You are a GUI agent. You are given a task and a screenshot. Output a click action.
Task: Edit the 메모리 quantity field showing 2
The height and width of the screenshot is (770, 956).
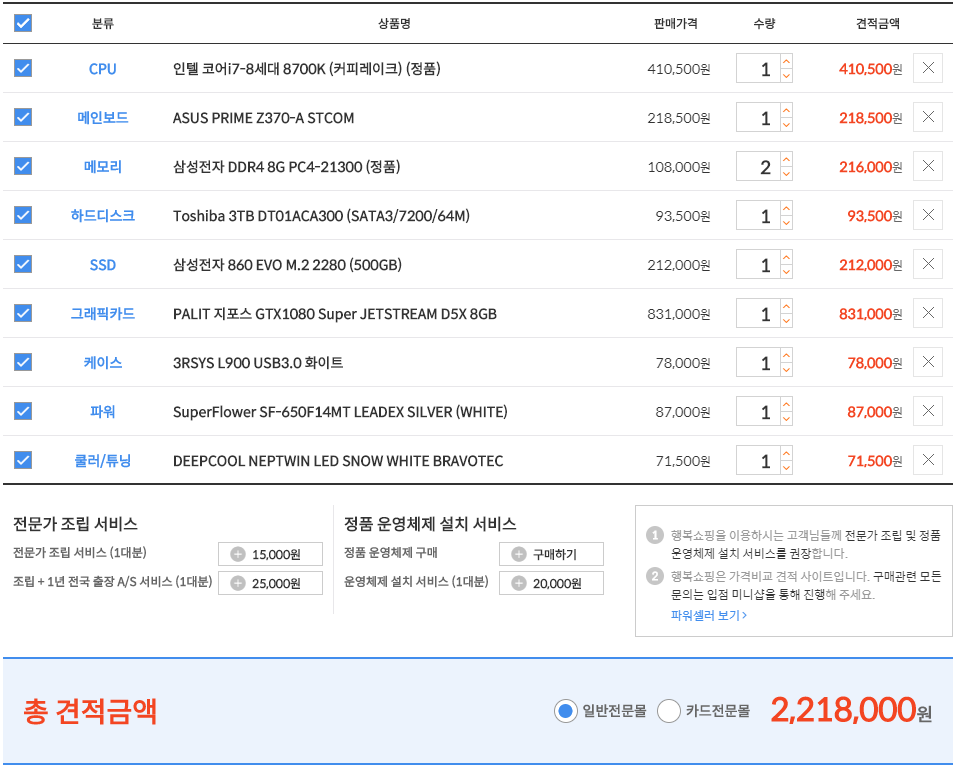pos(758,166)
